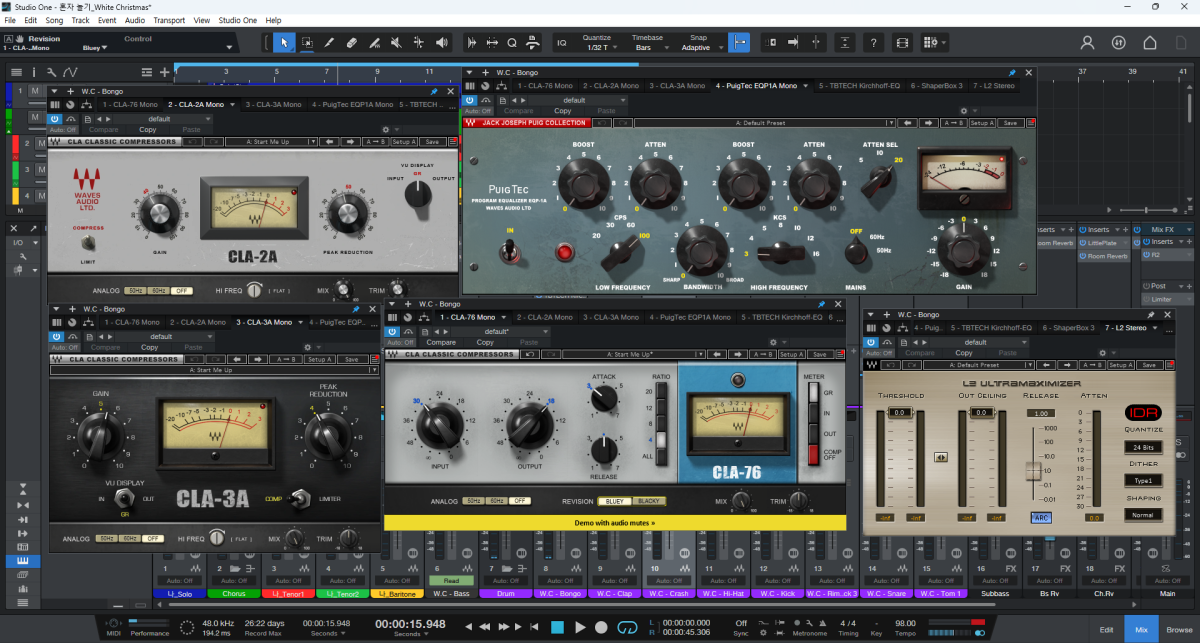Switch CLA-2A Compress/Limit toggle
This screenshot has height=643, width=1200.
(88, 242)
